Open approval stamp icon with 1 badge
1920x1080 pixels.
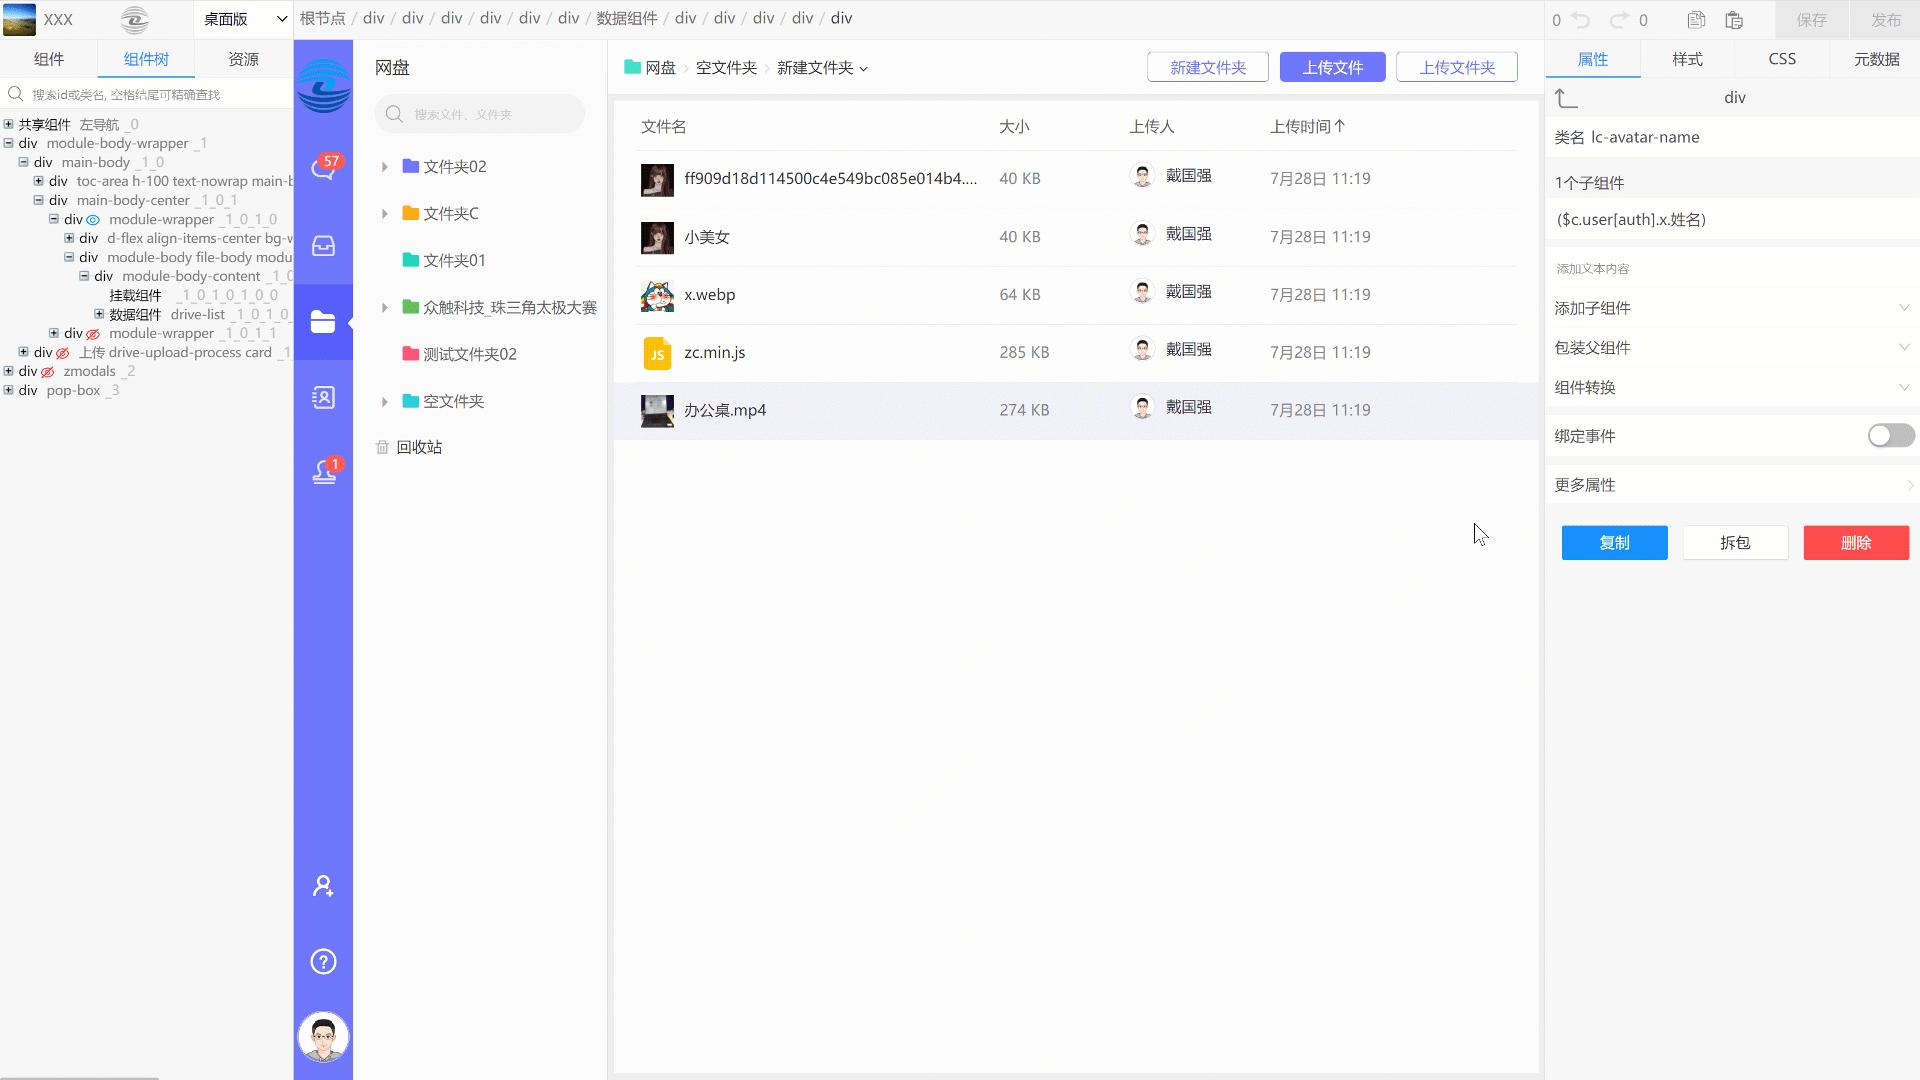324,471
